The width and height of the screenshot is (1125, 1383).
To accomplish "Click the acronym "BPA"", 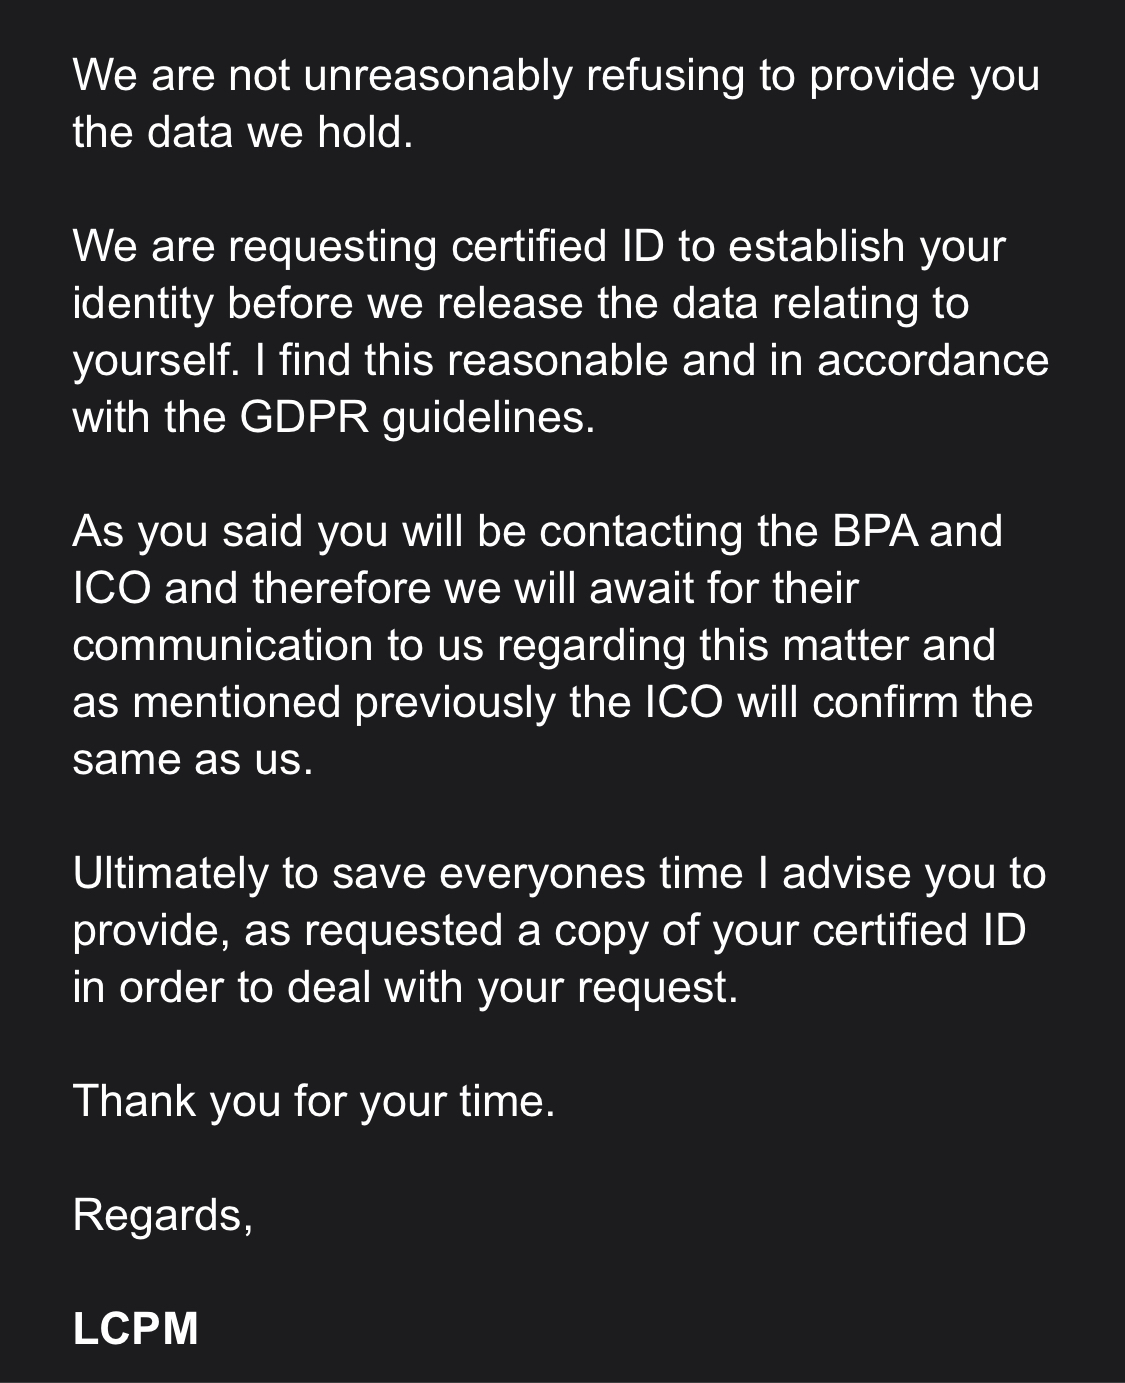I will pos(875,531).
